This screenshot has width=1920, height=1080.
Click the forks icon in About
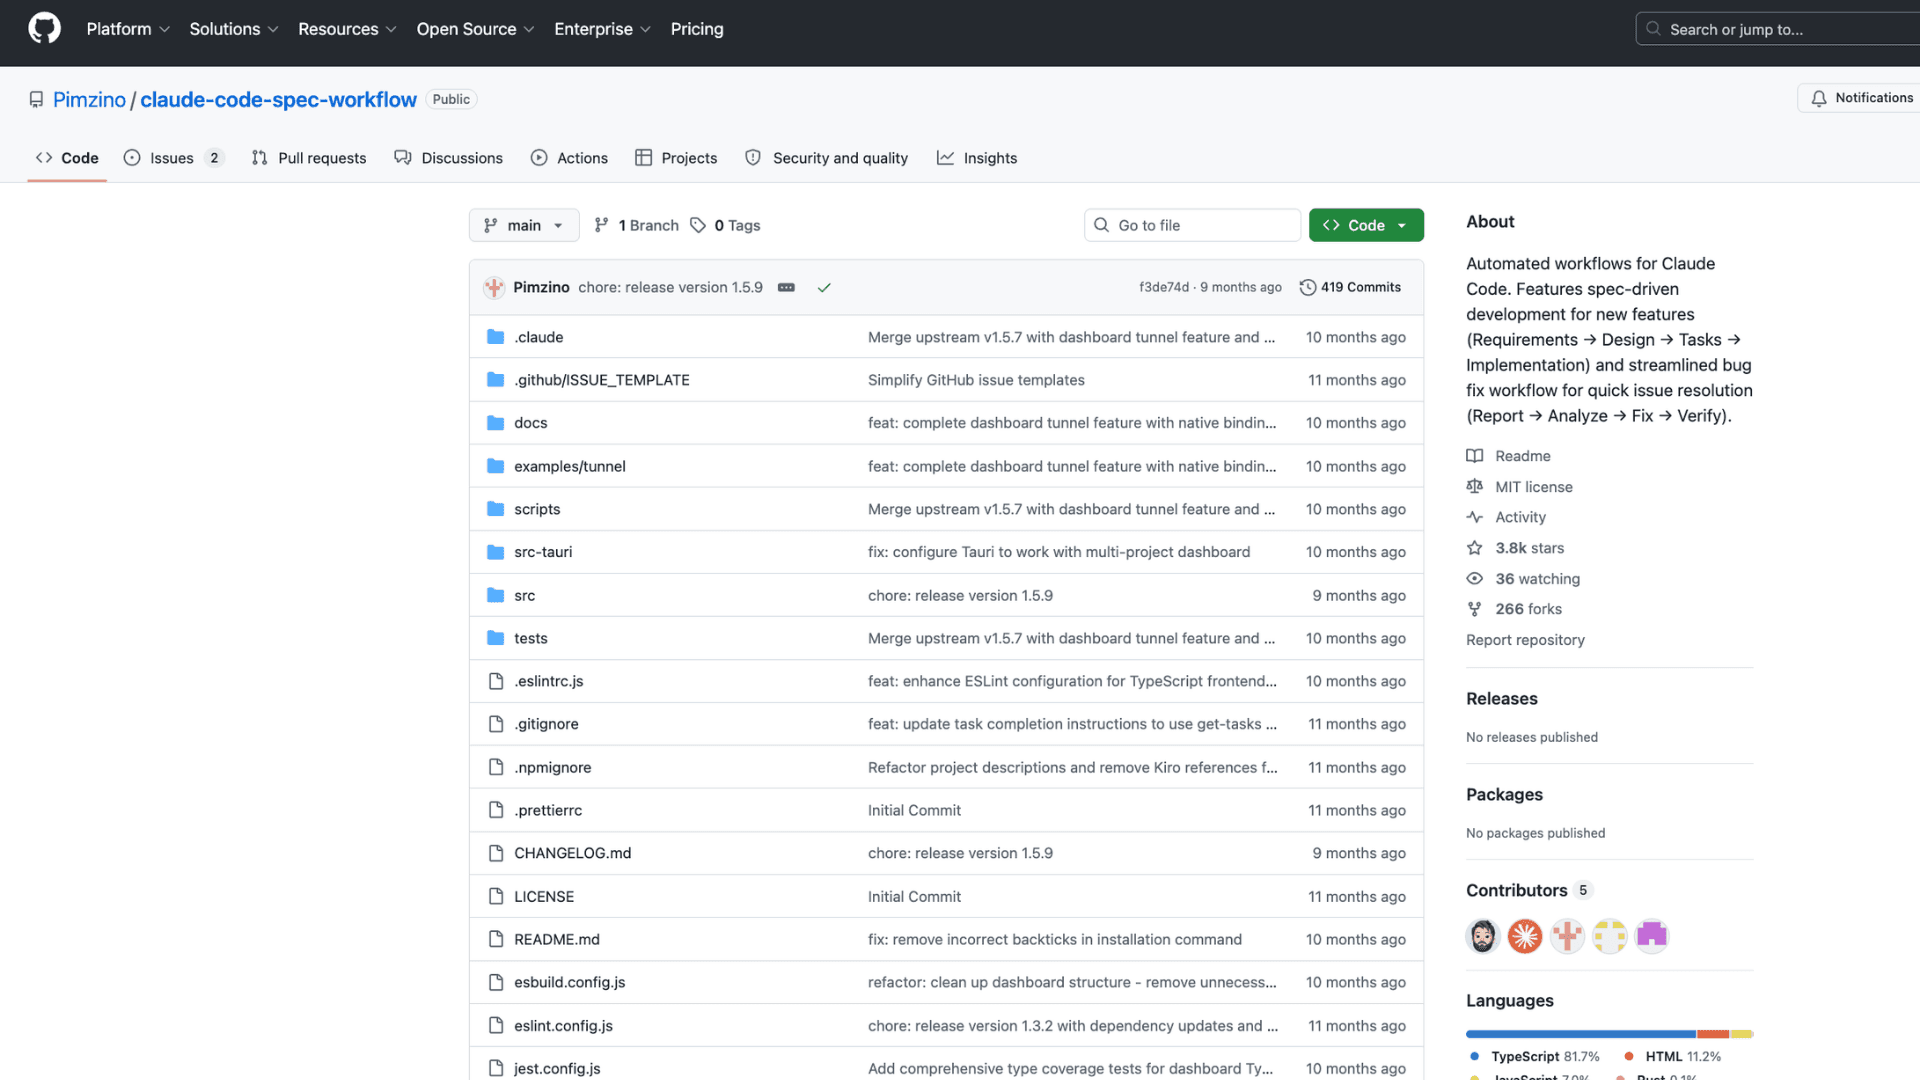[x=1474, y=609]
